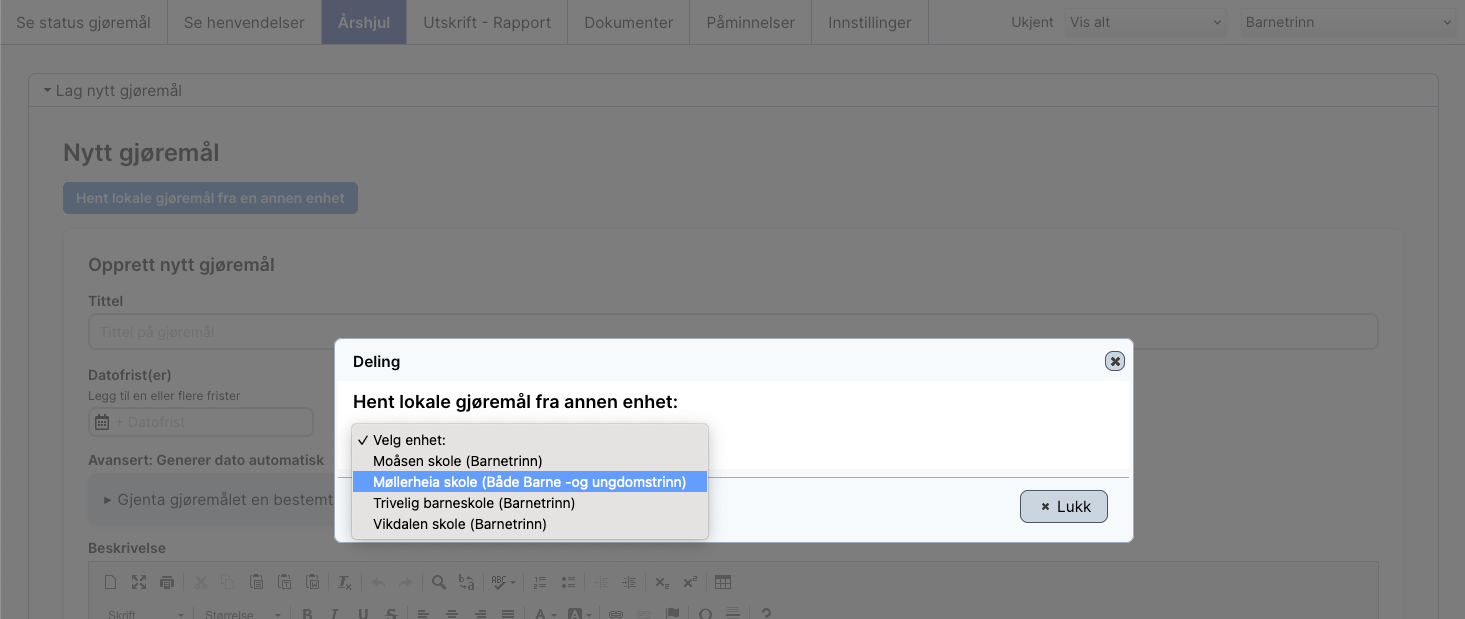This screenshot has width=1465, height=619.
Task: Select Vikdalen skole (Barnetrinn) option
Action: click(530, 524)
